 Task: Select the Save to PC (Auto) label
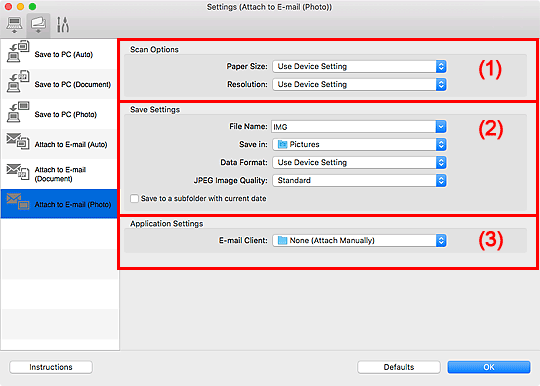(x=64, y=54)
